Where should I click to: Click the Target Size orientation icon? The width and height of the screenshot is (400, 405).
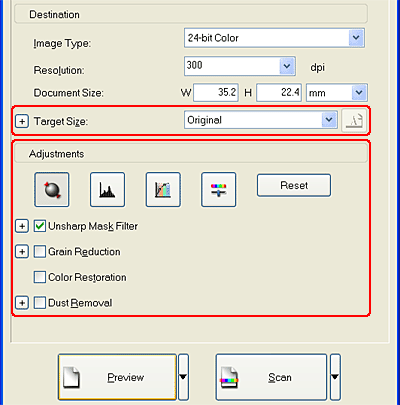coord(354,120)
